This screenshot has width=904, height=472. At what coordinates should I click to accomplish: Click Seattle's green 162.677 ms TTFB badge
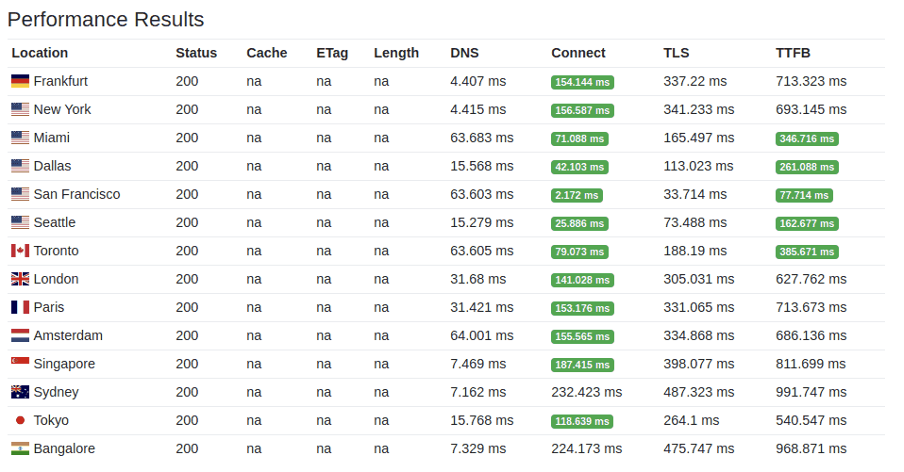807,223
